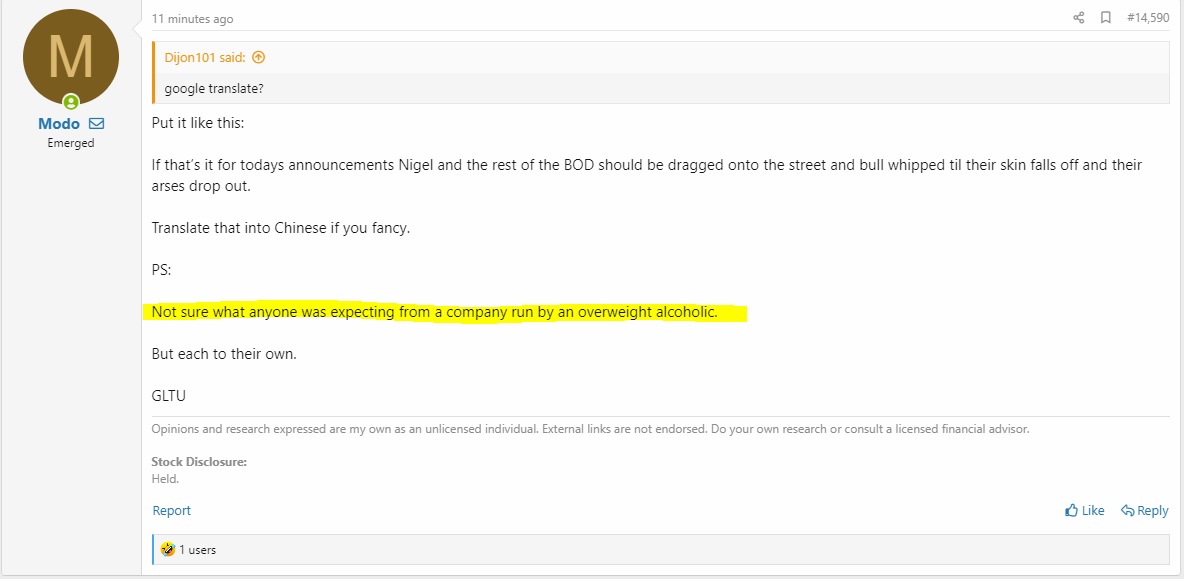Click the '11 minutes ago' timestamp
The height and width of the screenshot is (579, 1184).
click(x=193, y=19)
